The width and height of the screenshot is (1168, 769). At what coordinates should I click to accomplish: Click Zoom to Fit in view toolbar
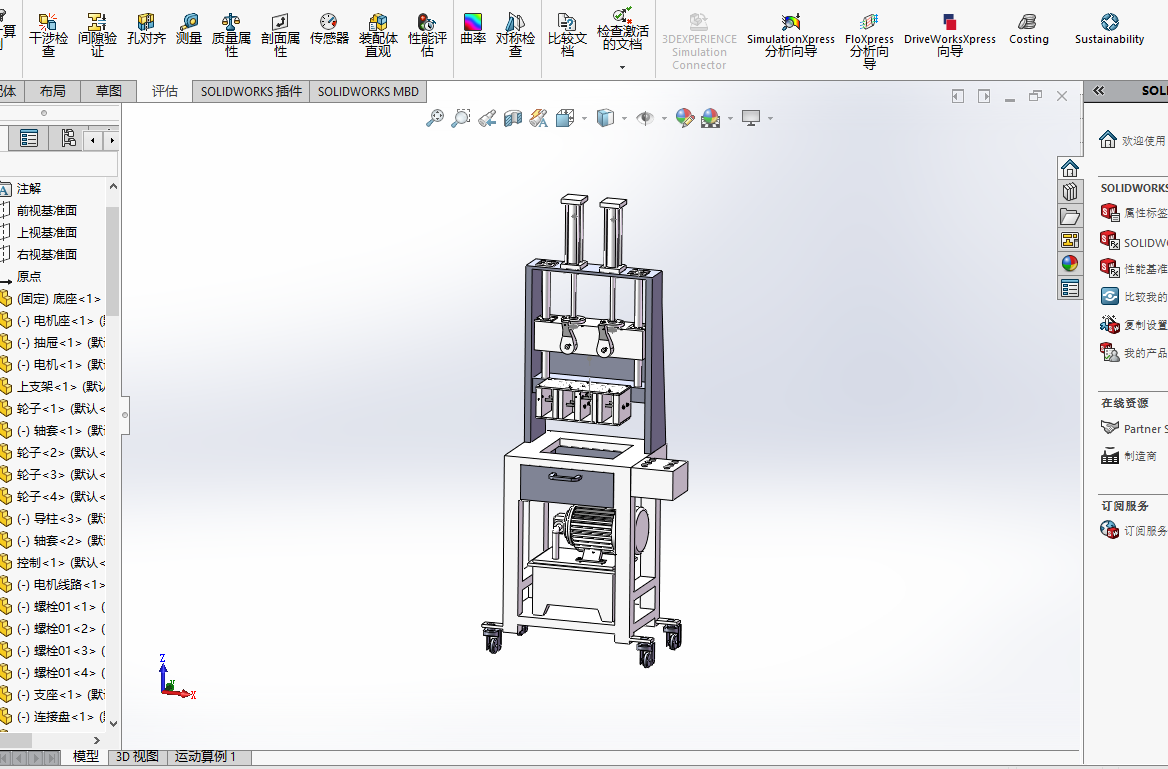point(435,118)
